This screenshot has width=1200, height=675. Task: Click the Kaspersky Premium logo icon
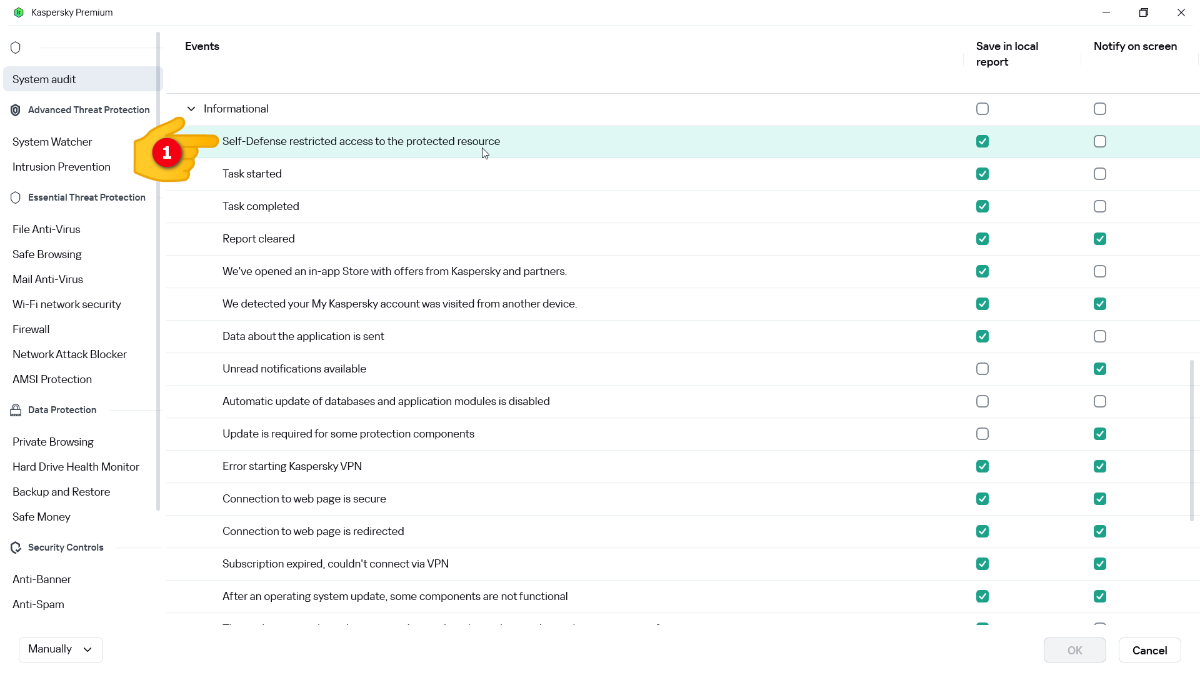pos(18,13)
